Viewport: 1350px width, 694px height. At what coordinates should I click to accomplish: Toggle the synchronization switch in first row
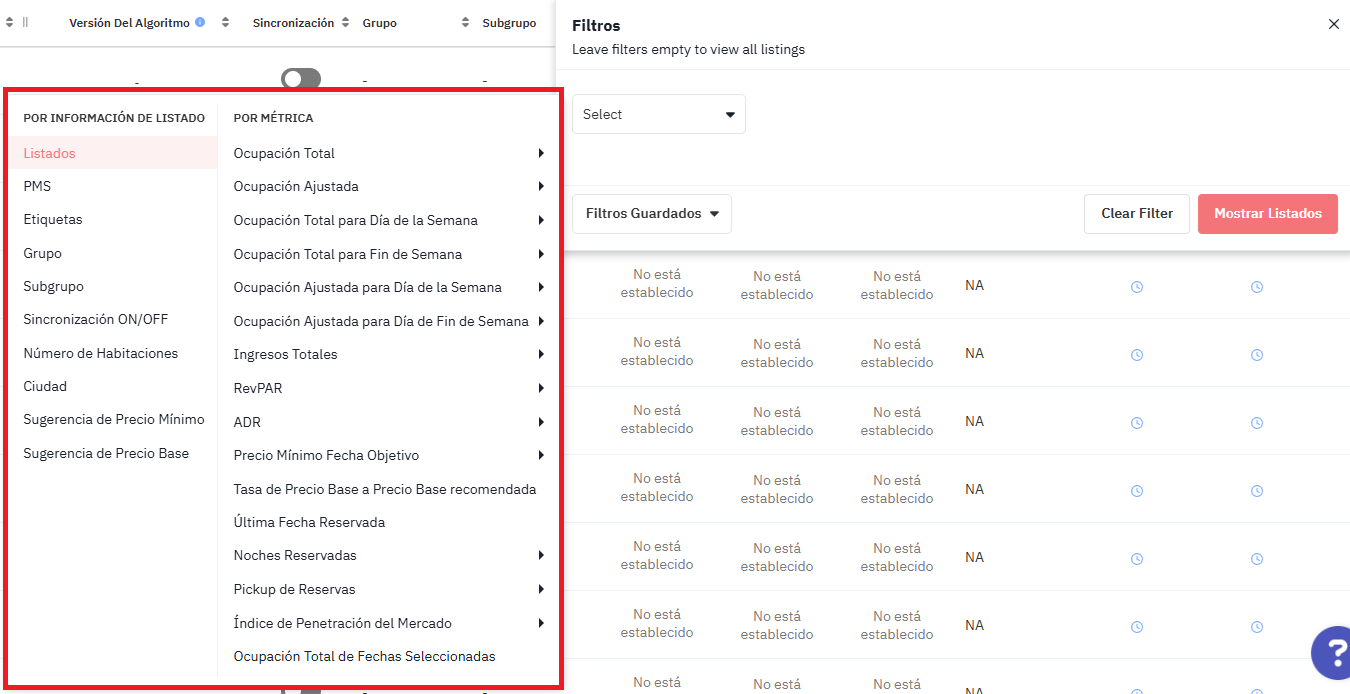coord(301,79)
